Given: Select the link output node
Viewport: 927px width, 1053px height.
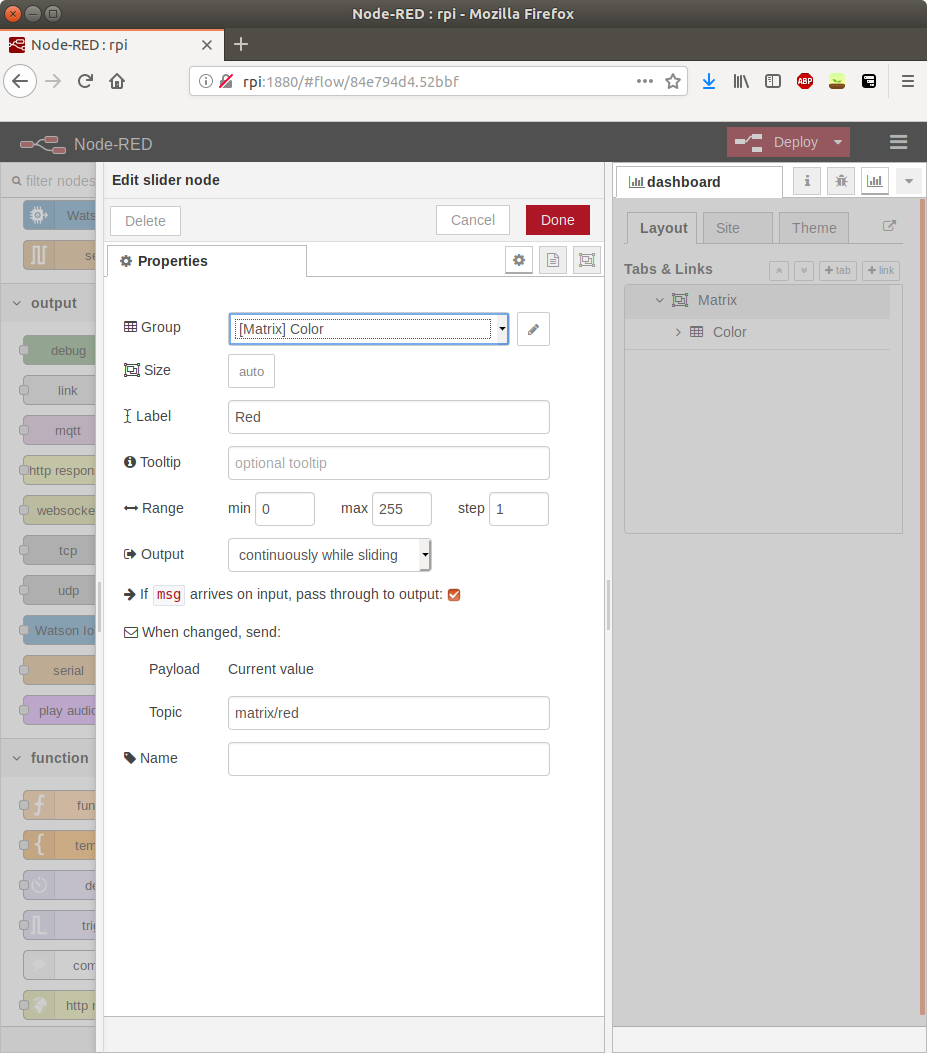Looking at the screenshot, I should [59, 391].
